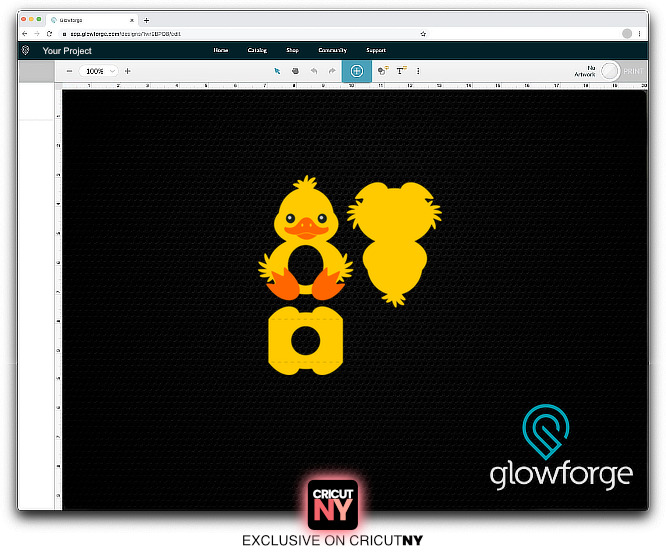Screen dimensions: 666x552
Task: Click the add artwork plus button
Action: (x=356, y=71)
